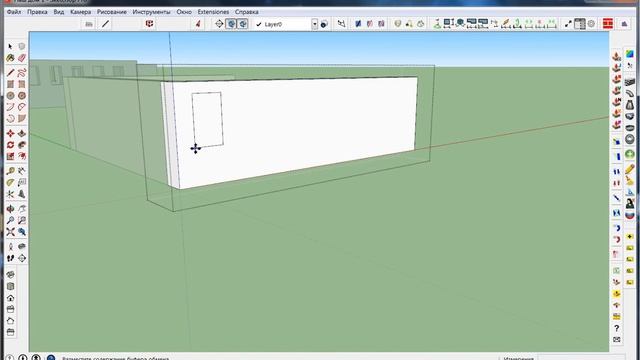Open the Вид menu
The height and width of the screenshot is (360, 640).
point(59,12)
